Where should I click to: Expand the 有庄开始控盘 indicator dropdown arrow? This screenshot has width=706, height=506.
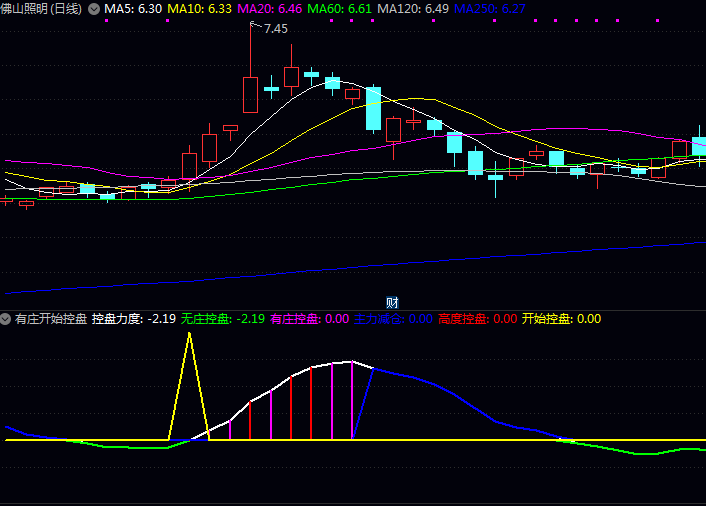(x=6, y=319)
